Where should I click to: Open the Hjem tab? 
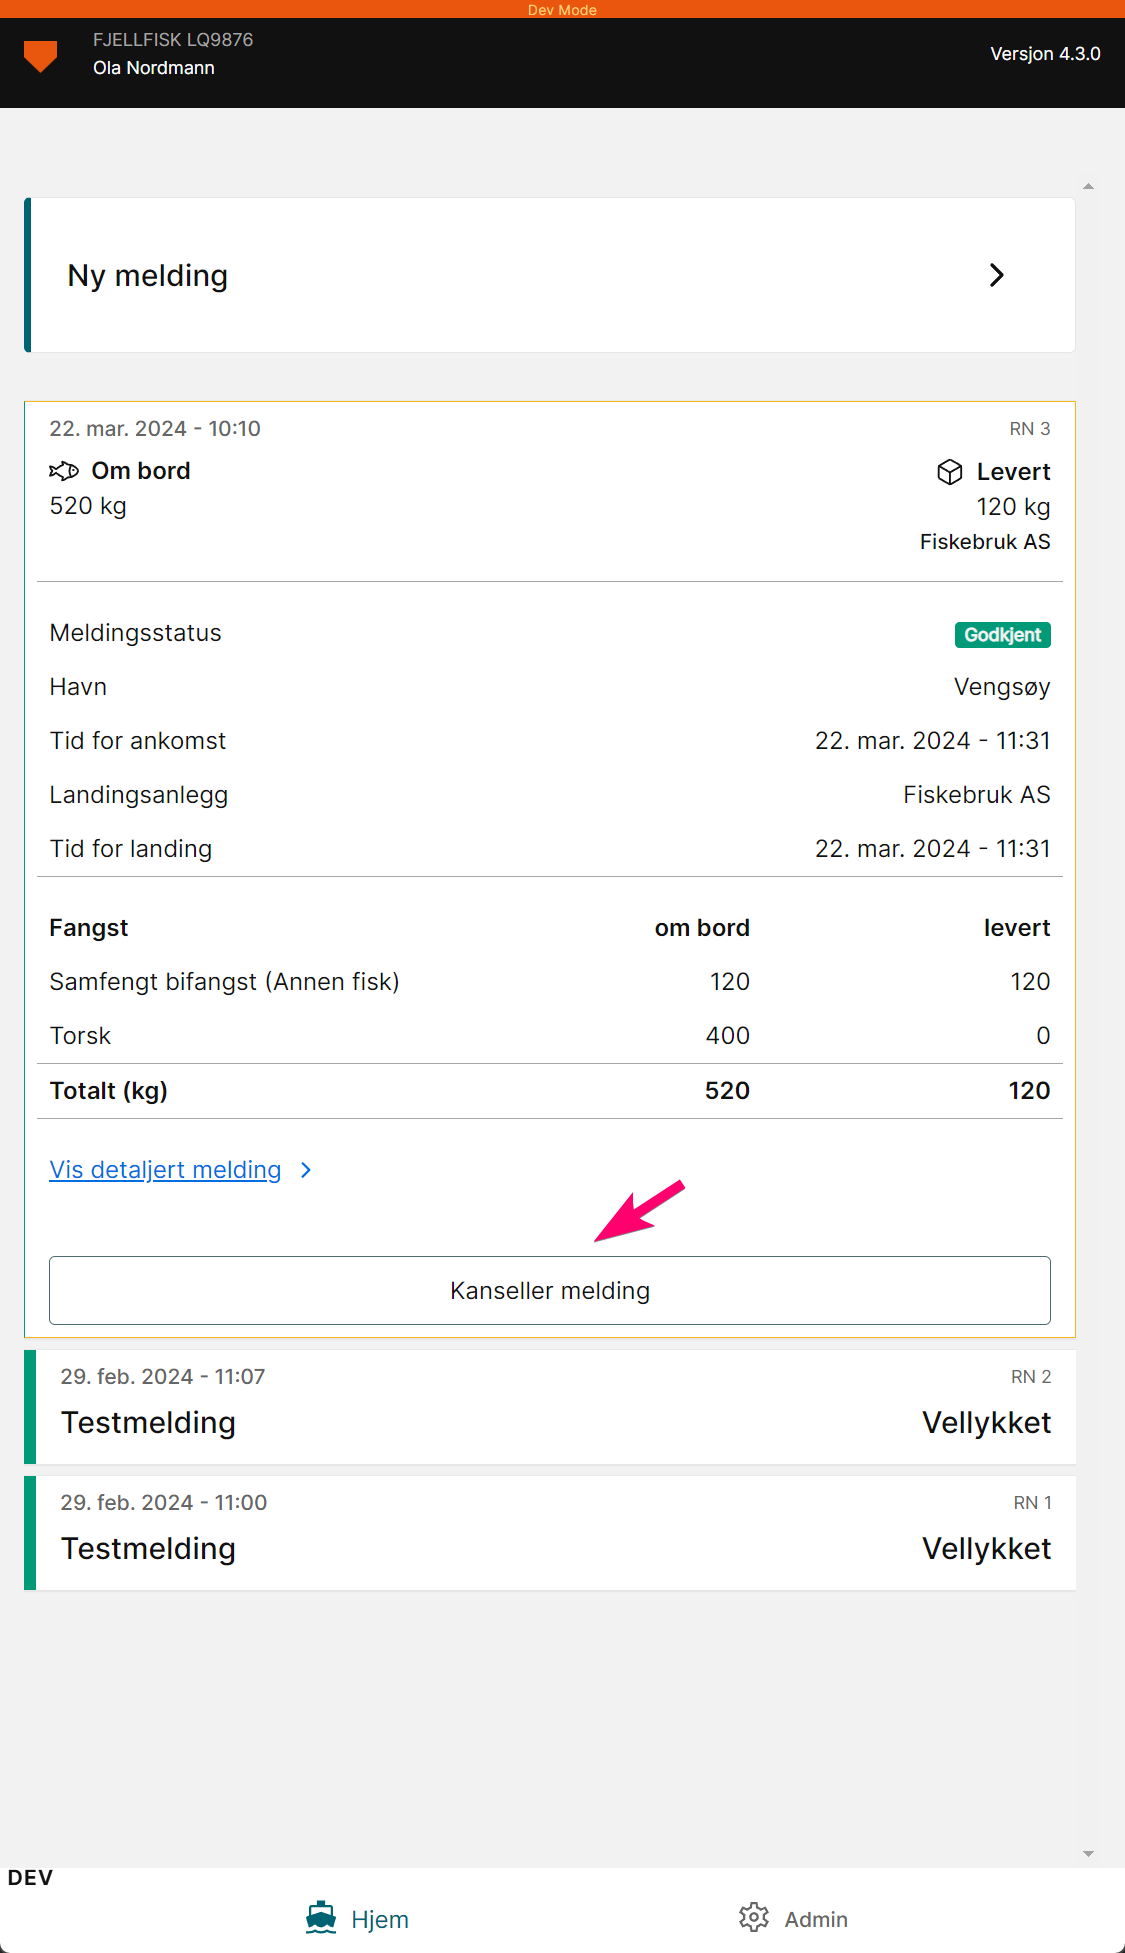click(x=357, y=1918)
